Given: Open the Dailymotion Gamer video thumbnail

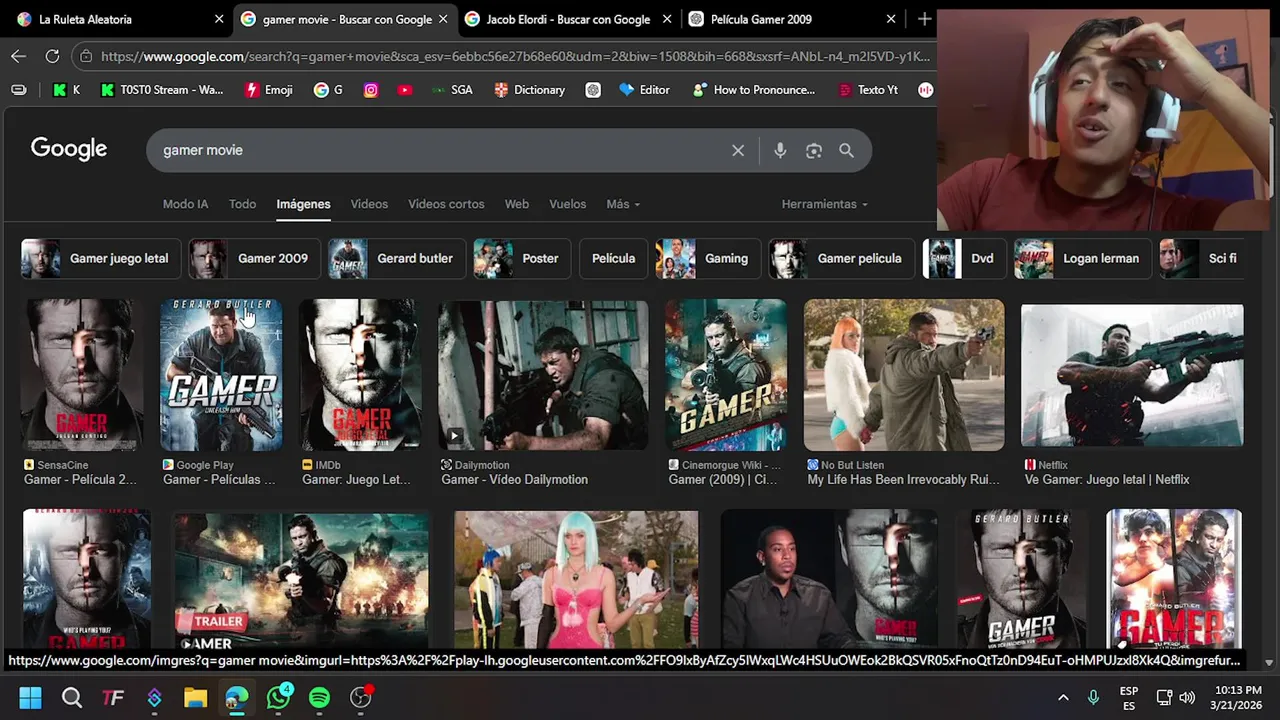Looking at the screenshot, I should click(543, 375).
